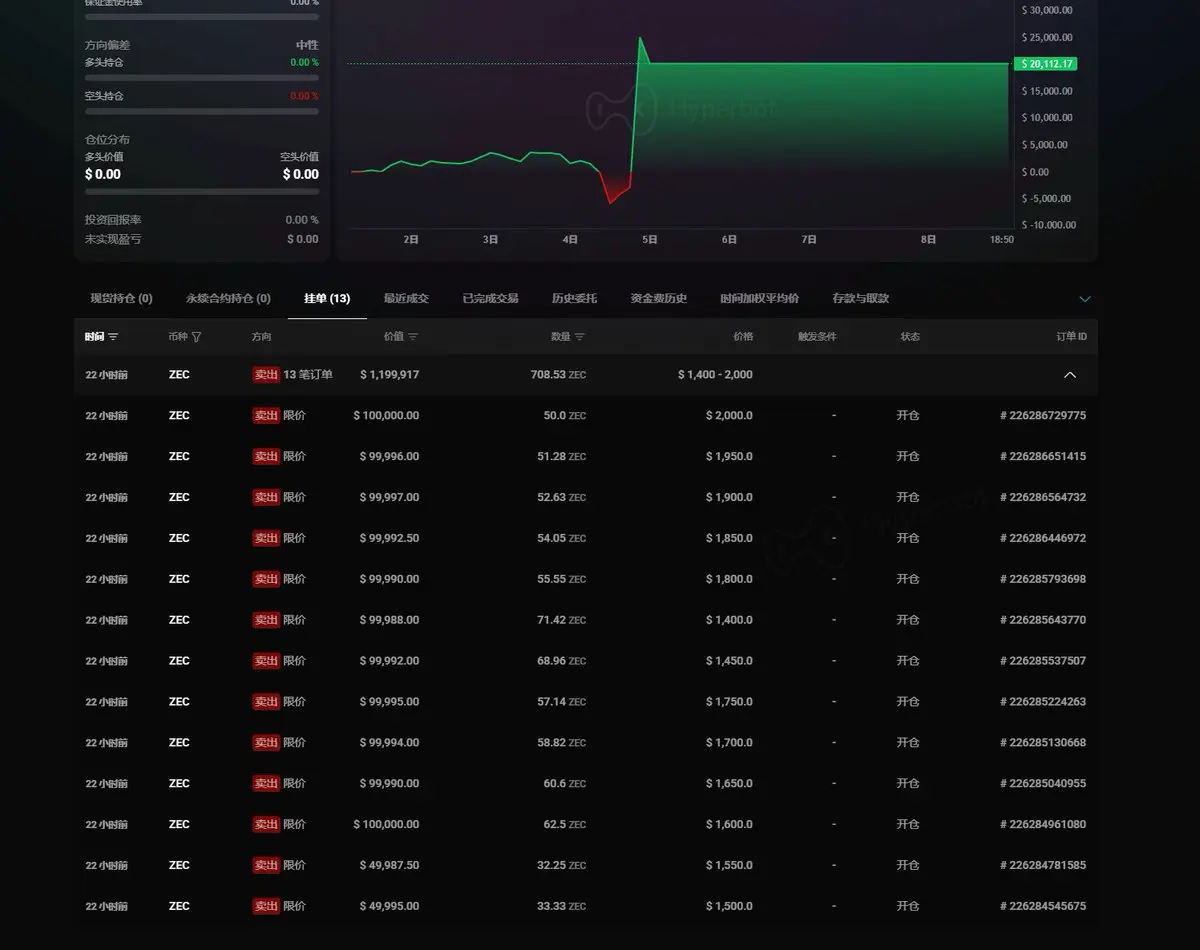Switch to the 永续合约持仓 (0) tab

[x=228, y=298]
